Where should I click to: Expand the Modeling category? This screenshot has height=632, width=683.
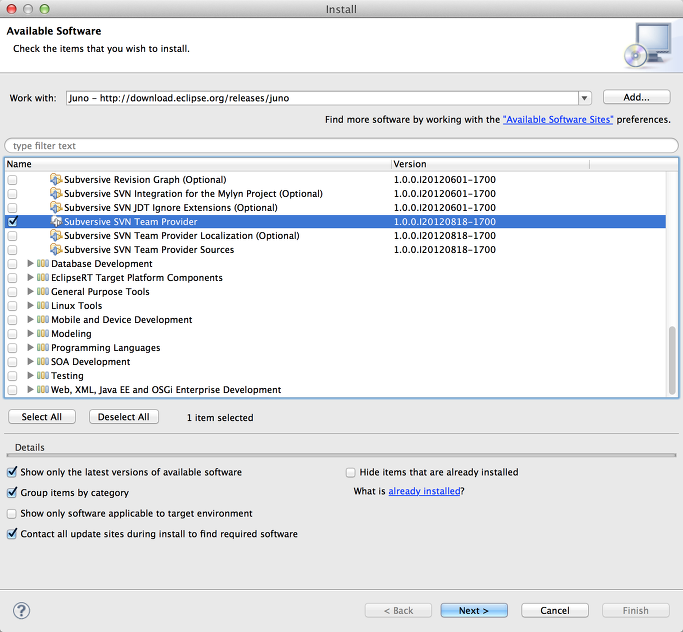point(30,333)
